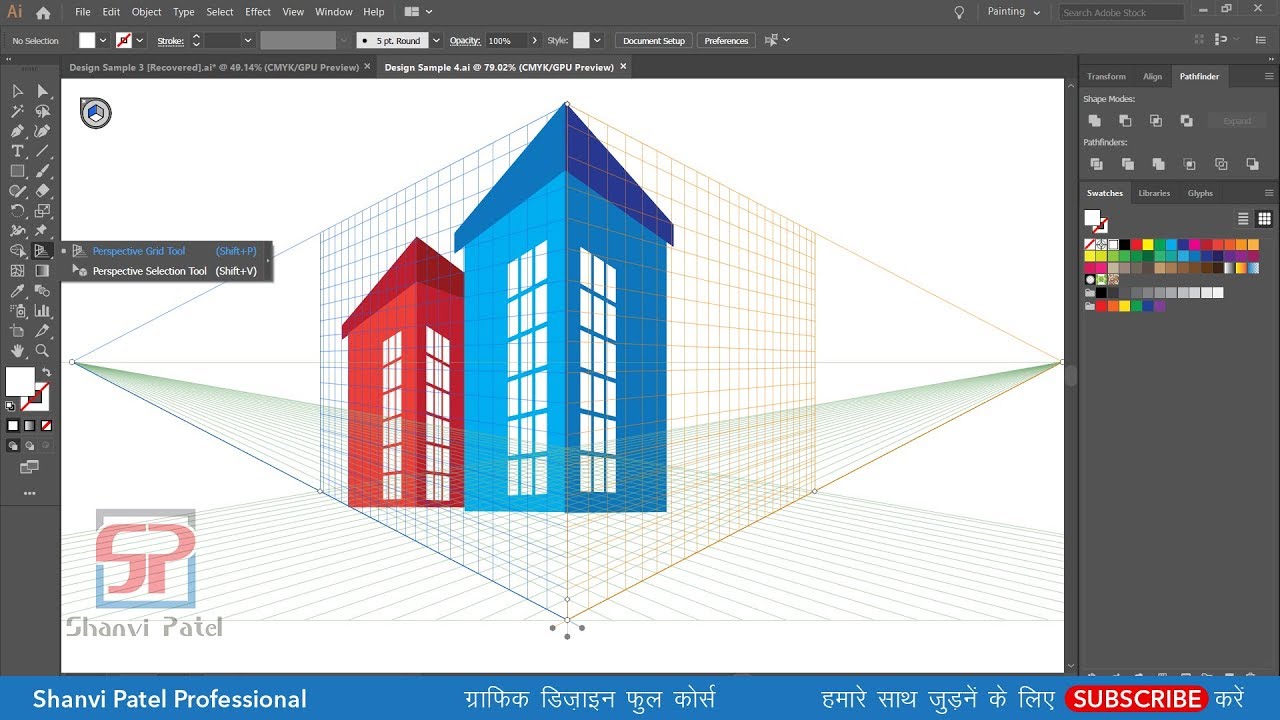Switch to the Align panel tab
This screenshot has height=720, width=1280.
pos(1153,77)
